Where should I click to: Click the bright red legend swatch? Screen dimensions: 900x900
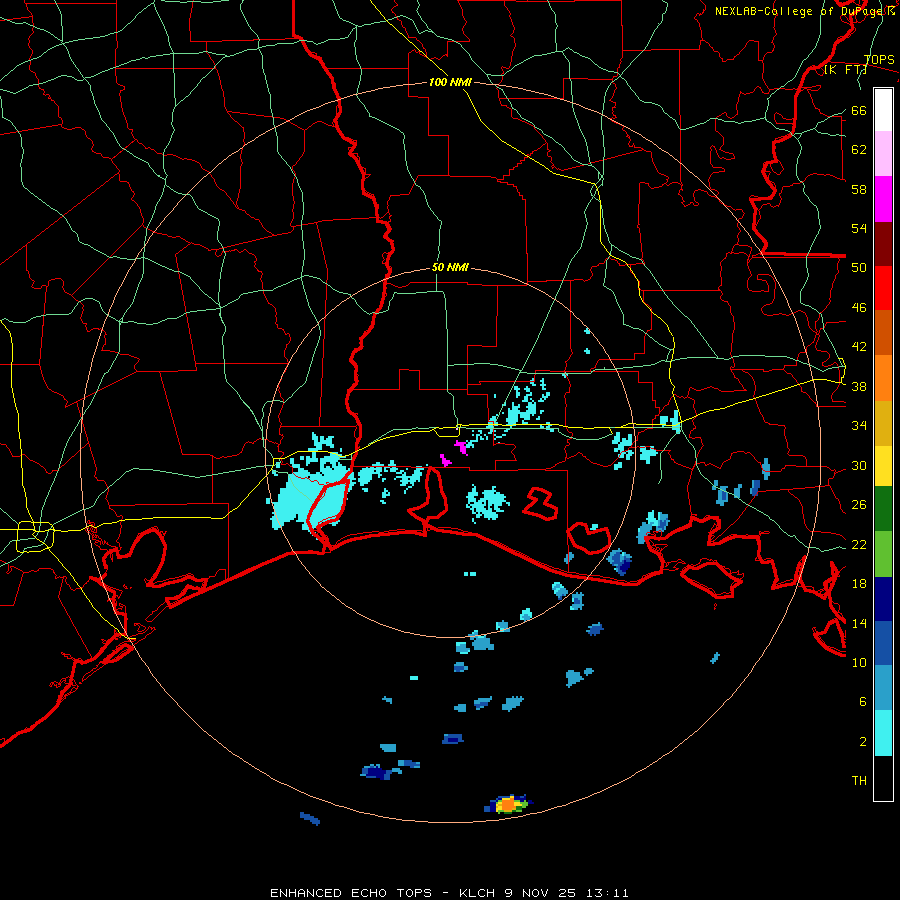click(x=883, y=288)
